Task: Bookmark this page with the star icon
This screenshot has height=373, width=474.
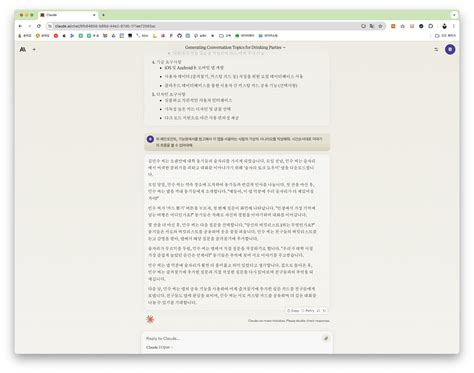Action: [x=380, y=26]
